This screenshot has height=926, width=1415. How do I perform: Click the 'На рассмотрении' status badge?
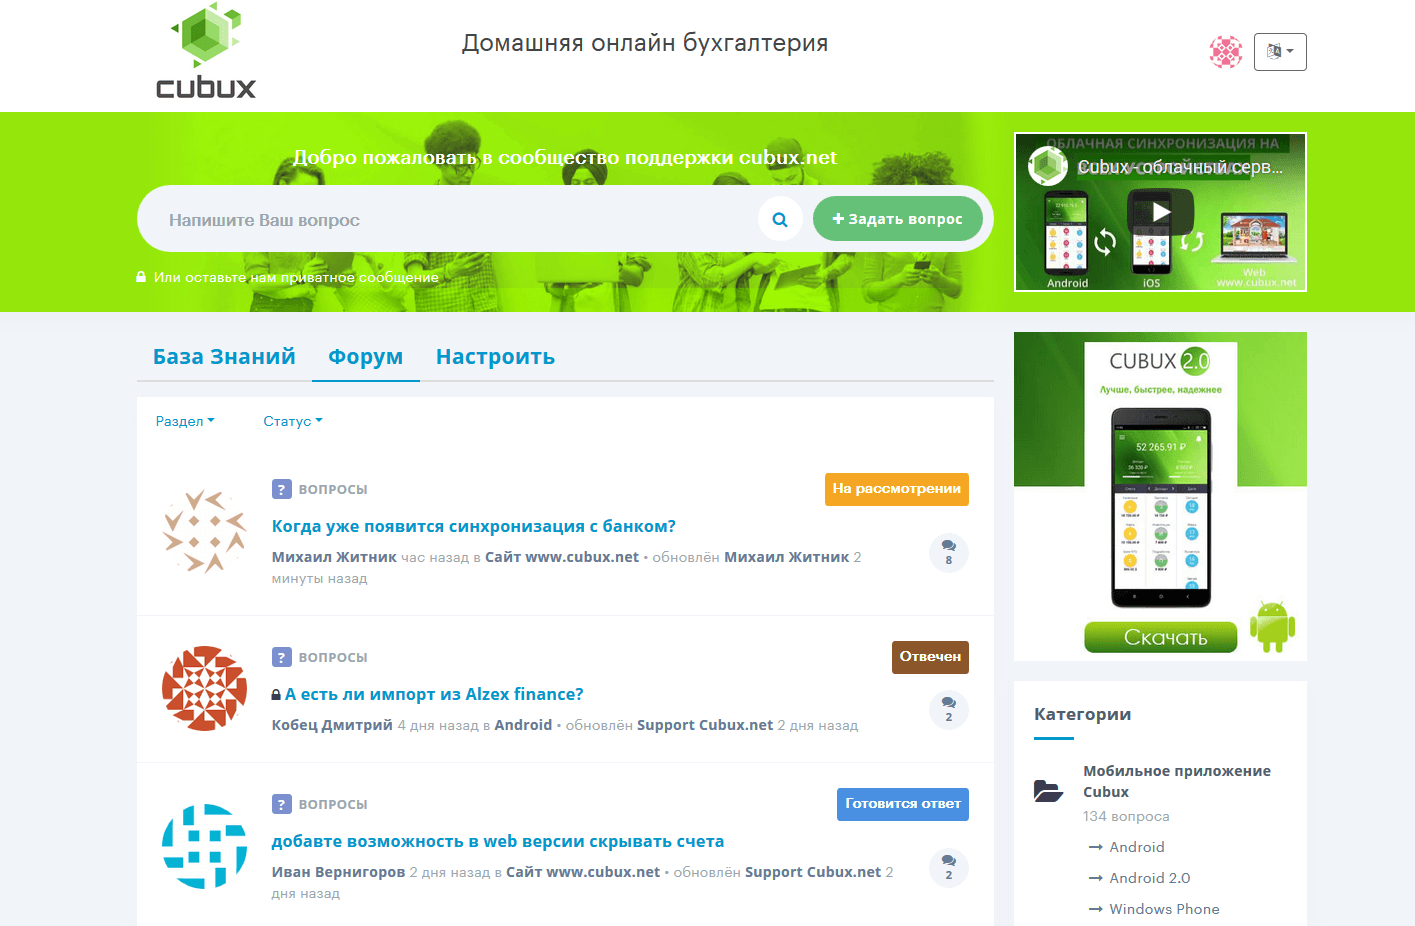[896, 489]
